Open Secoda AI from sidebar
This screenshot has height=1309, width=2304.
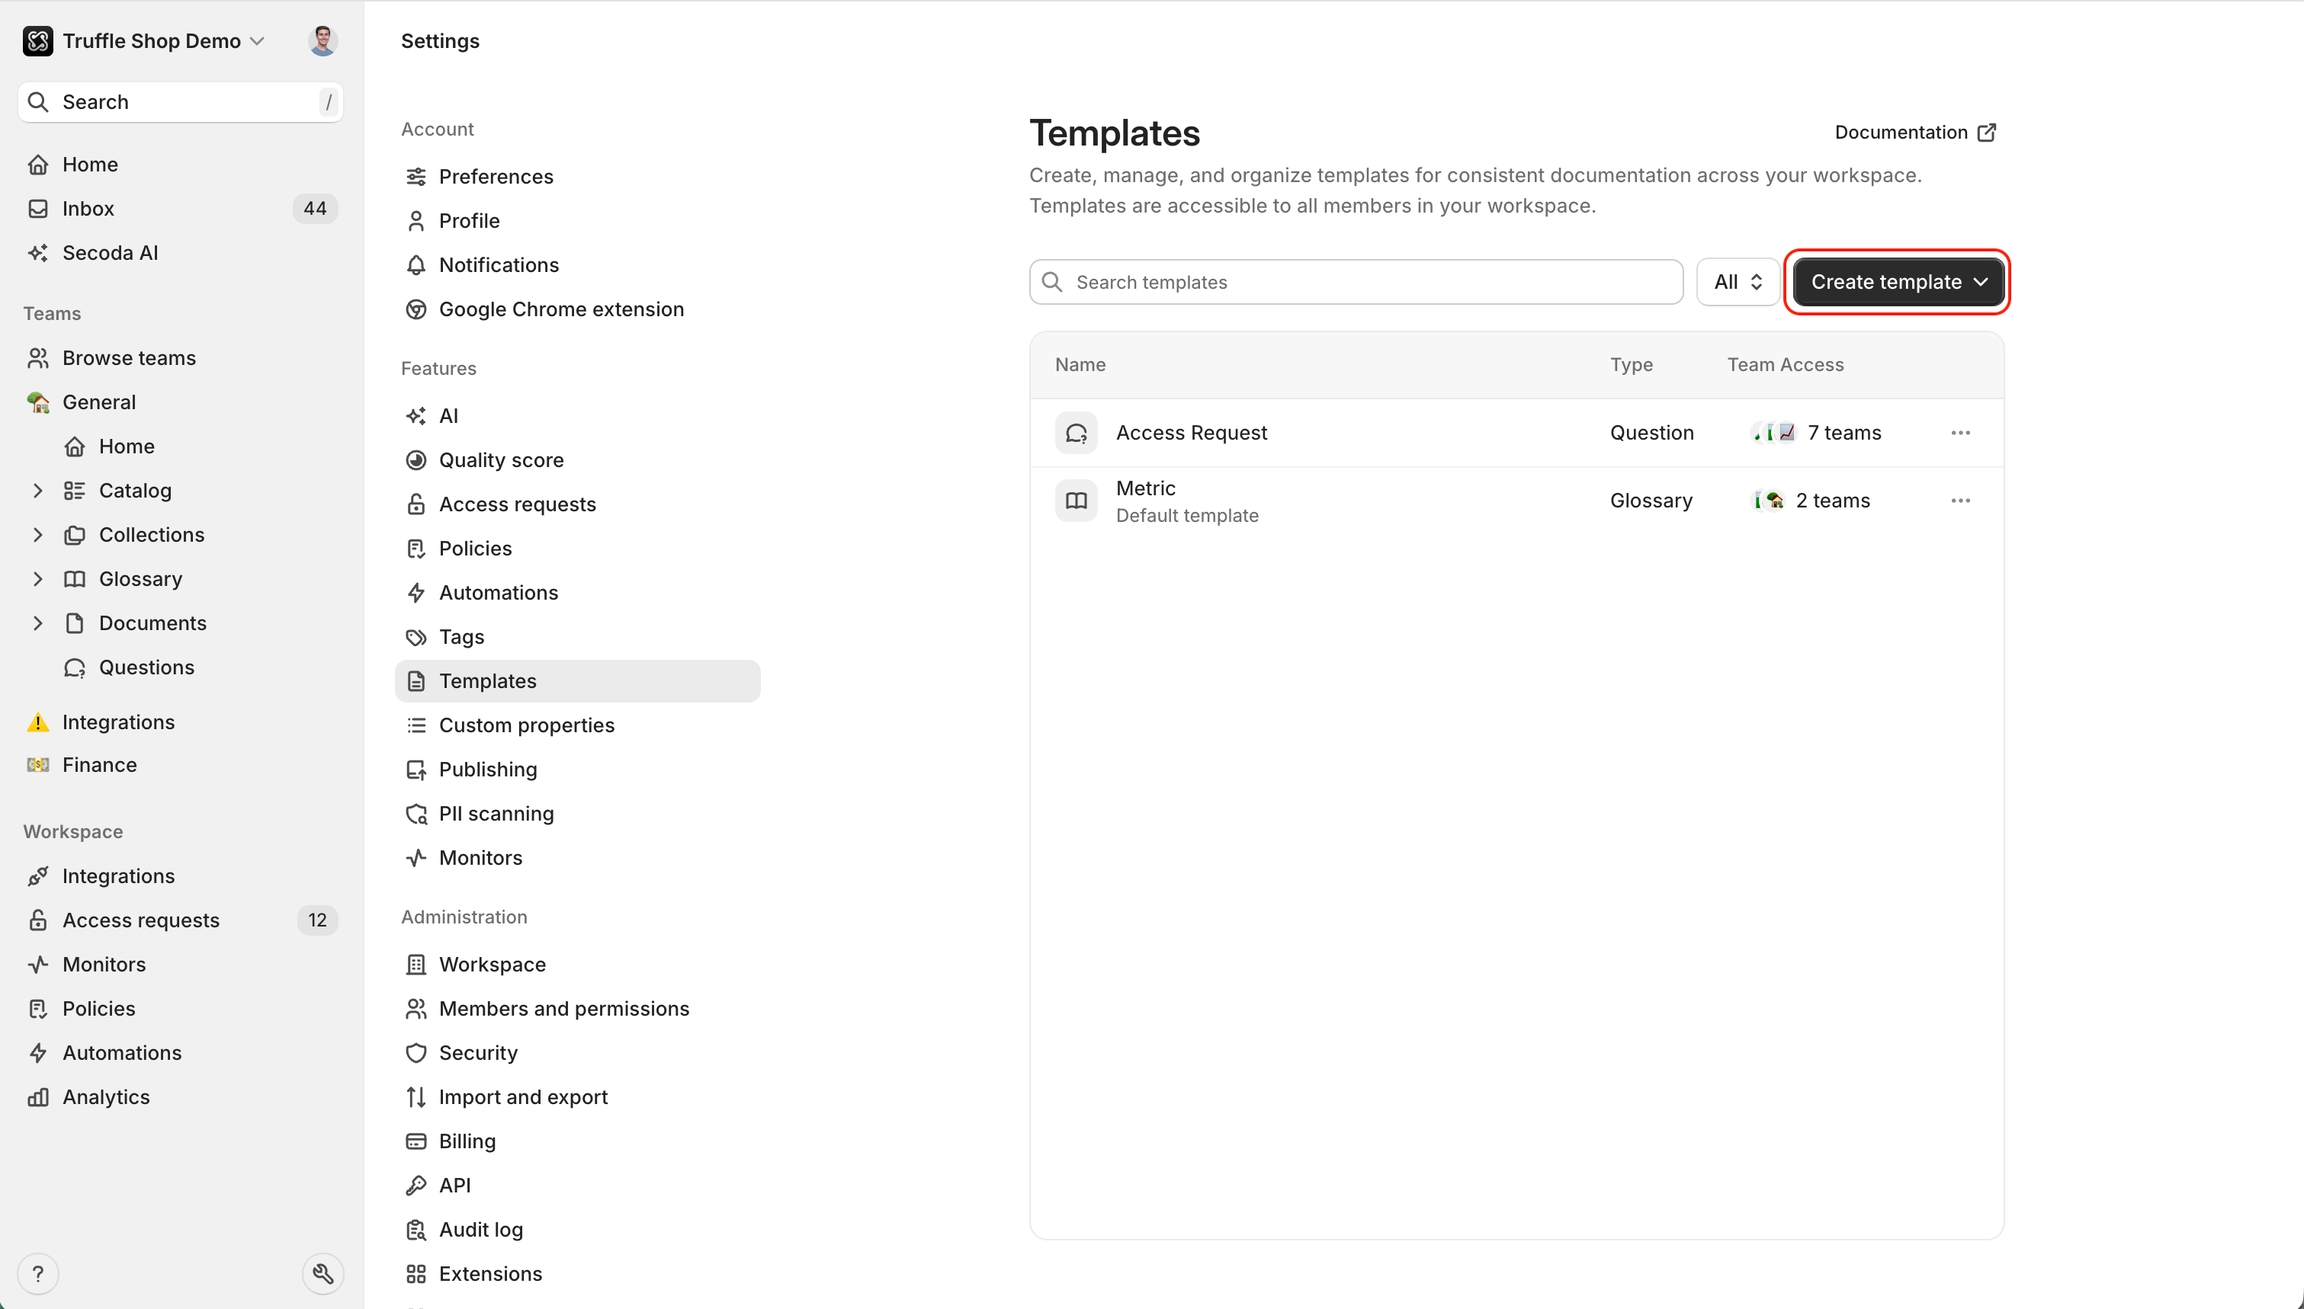pos(110,253)
